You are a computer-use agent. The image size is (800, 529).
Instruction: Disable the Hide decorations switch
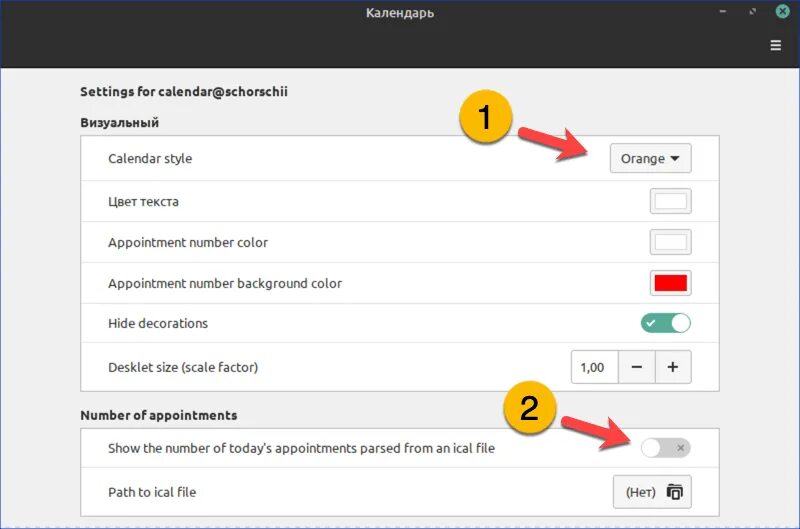pos(666,323)
